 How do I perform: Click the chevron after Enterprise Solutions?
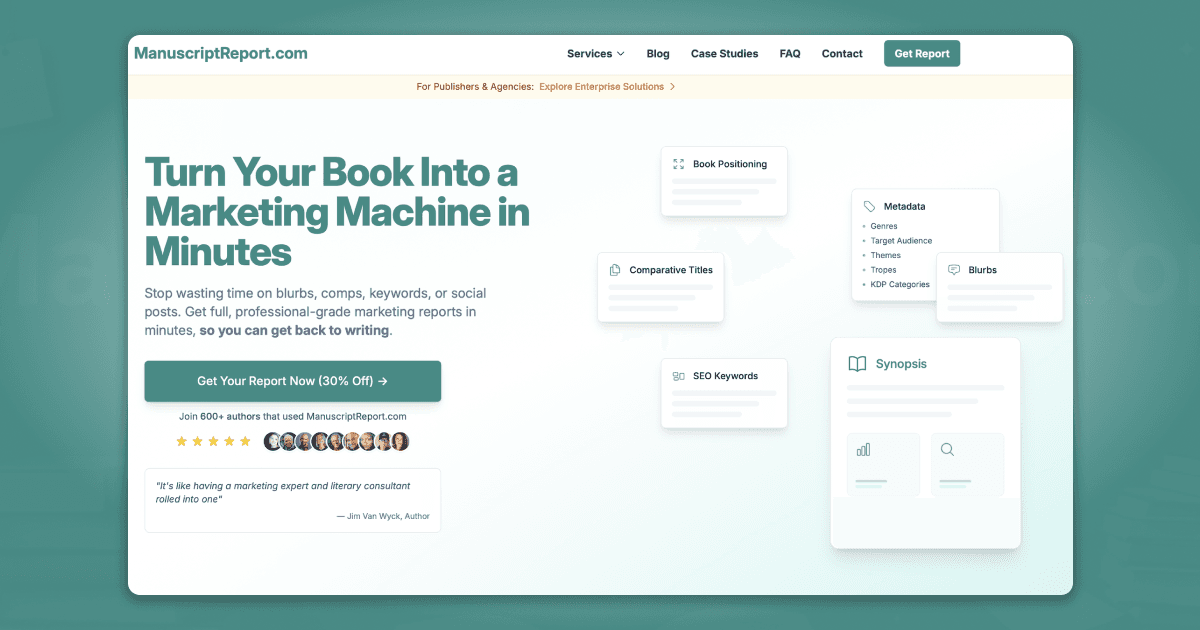pyautogui.click(x=672, y=87)
